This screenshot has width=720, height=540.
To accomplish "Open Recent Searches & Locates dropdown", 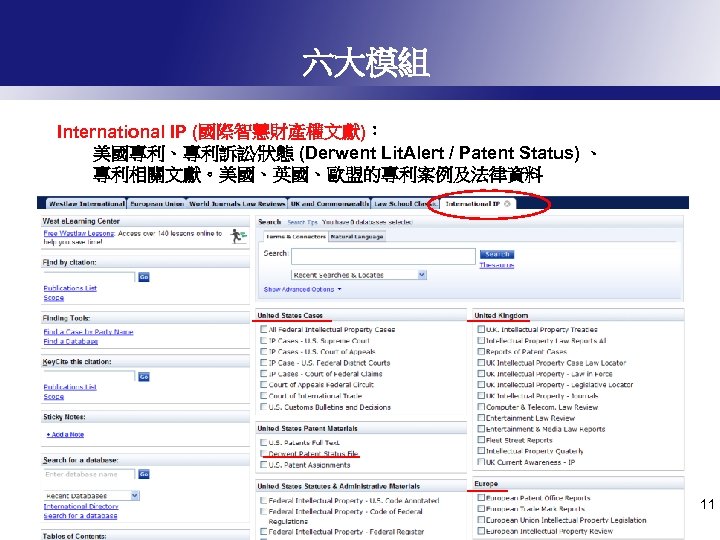I will 359,275.
